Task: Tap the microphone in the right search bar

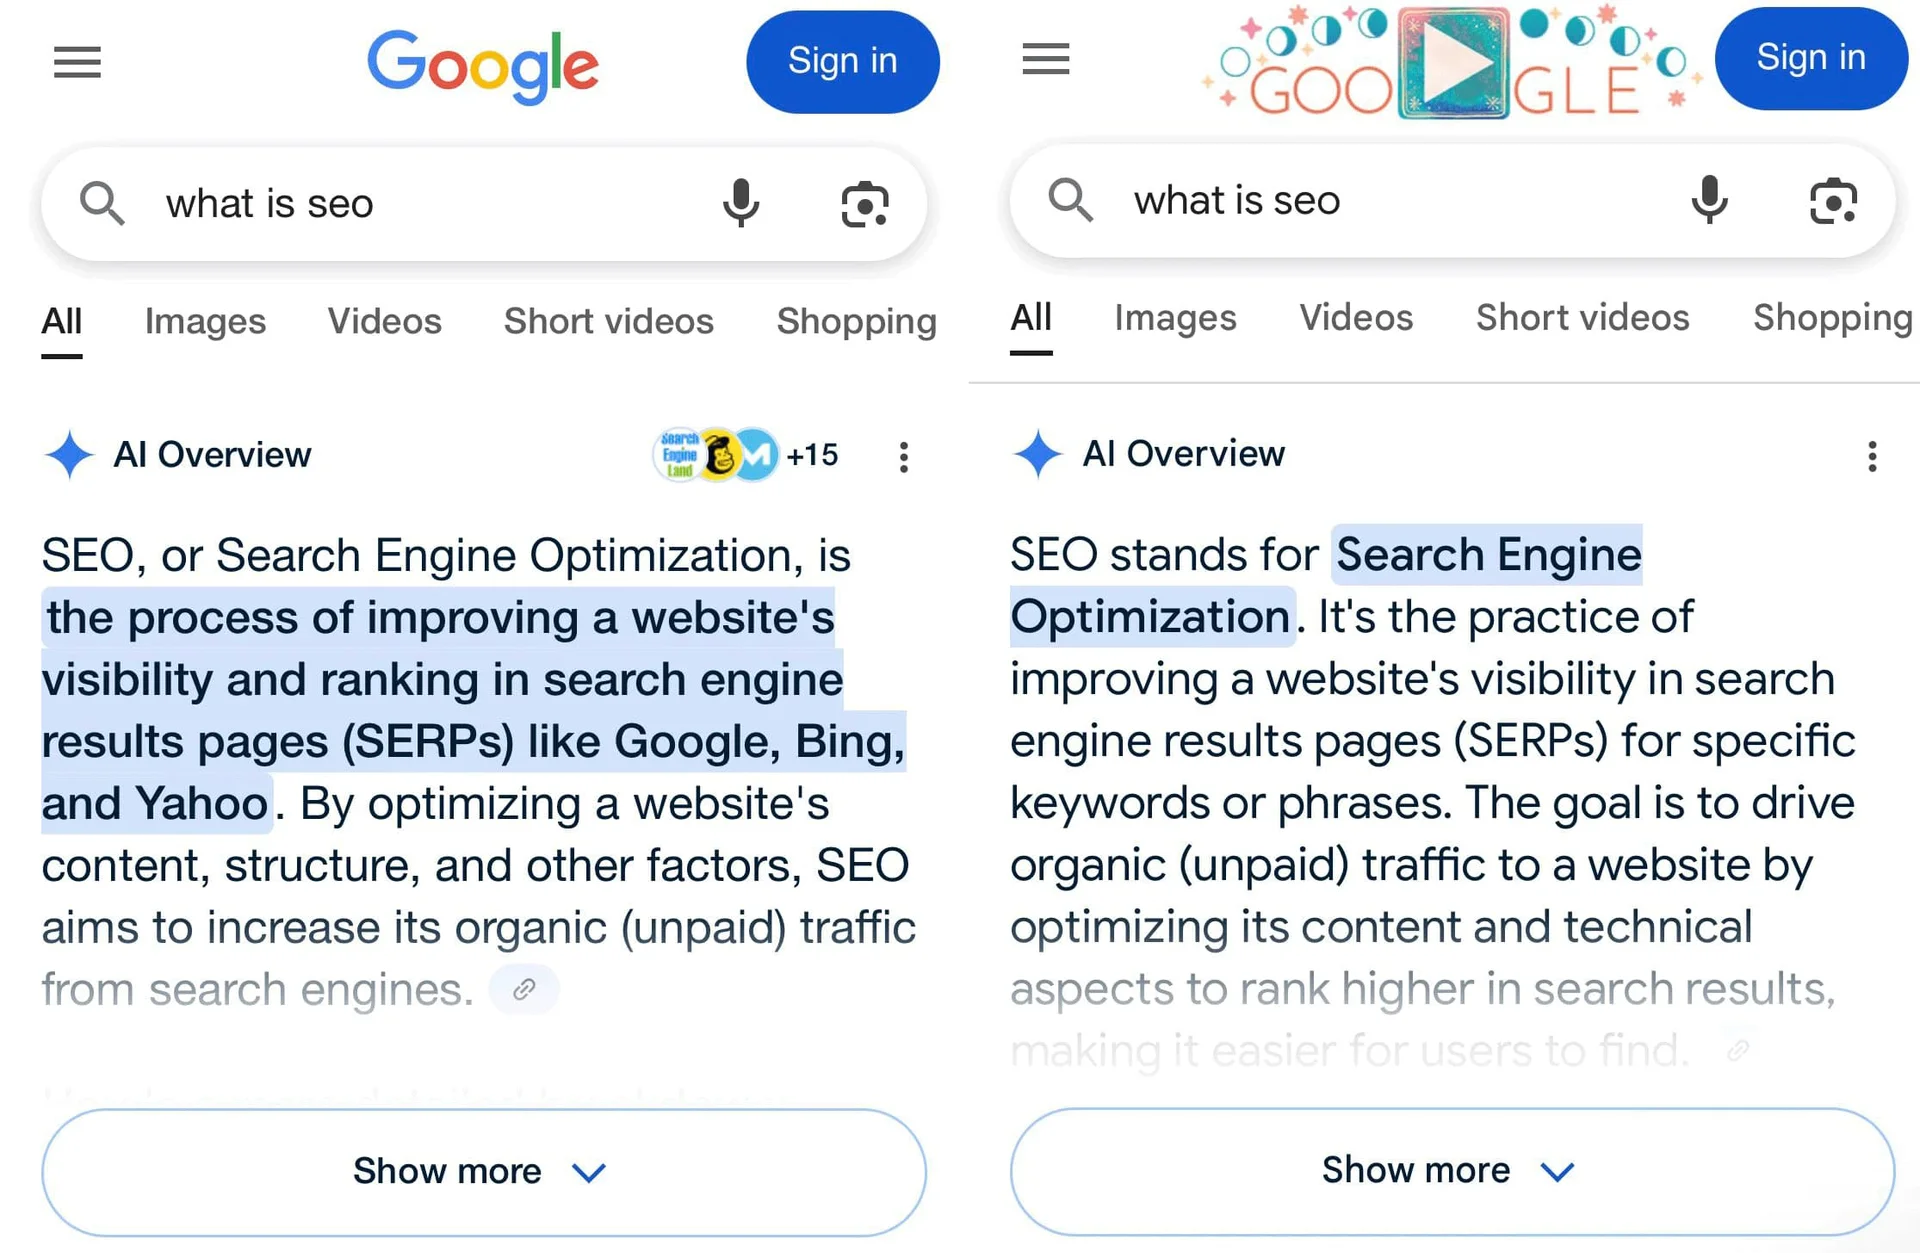Action: (1710, 200)
